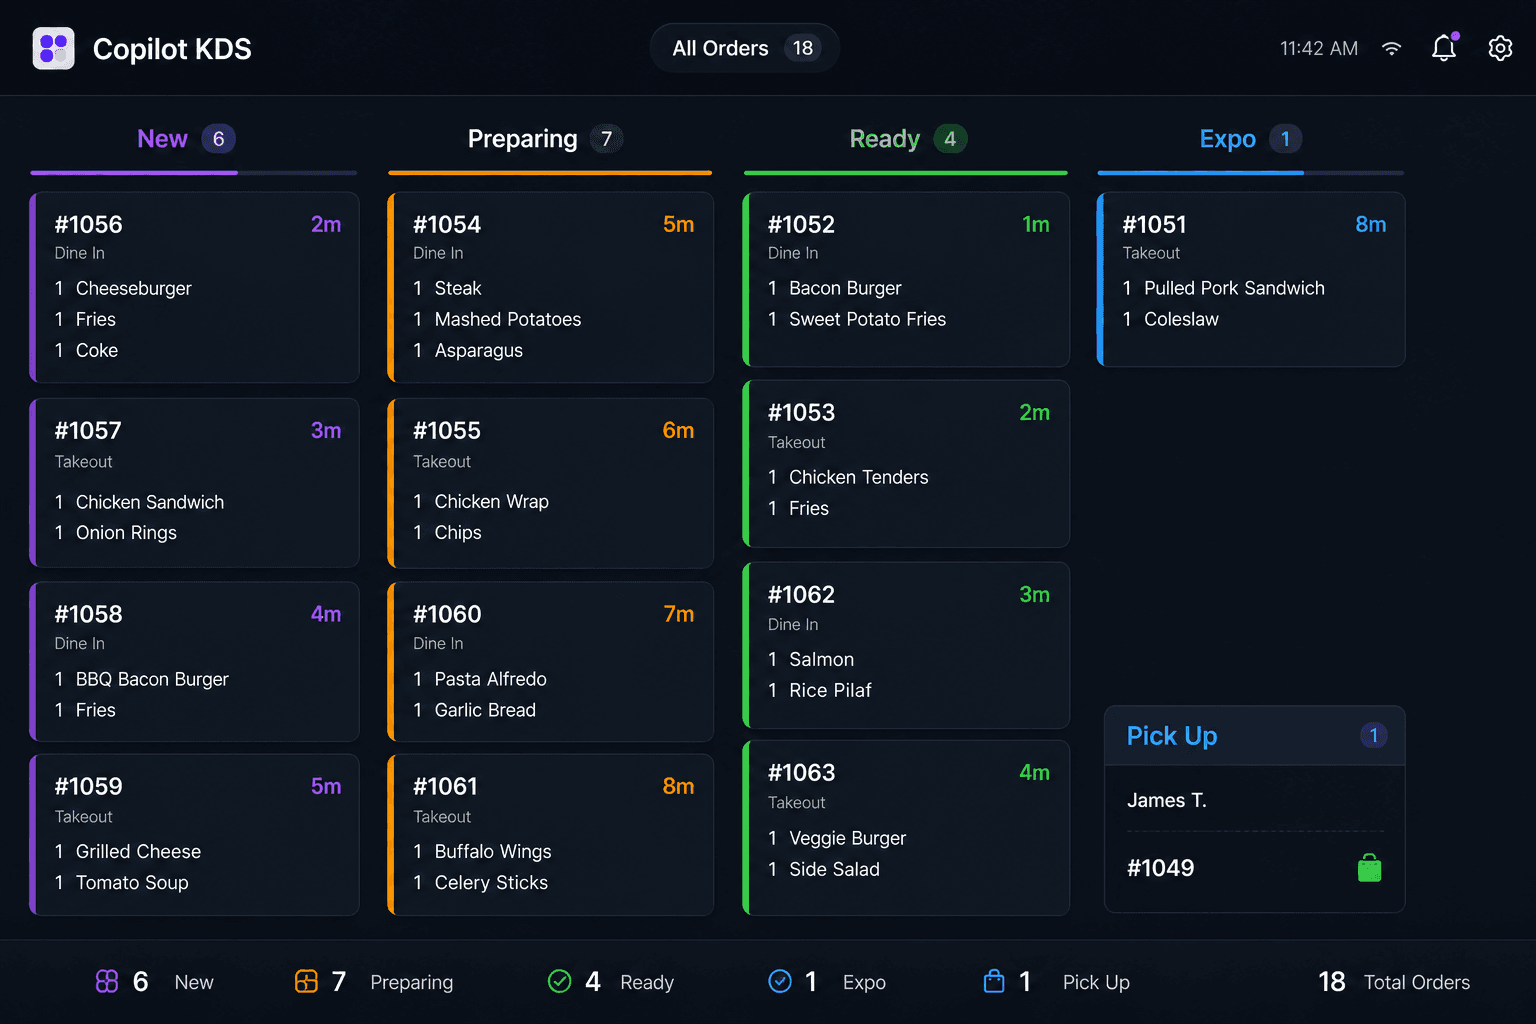This screenshot has height=1024, width=1536.
Task: Click the Ready count badge showing 4
Action: click(950, 139)
